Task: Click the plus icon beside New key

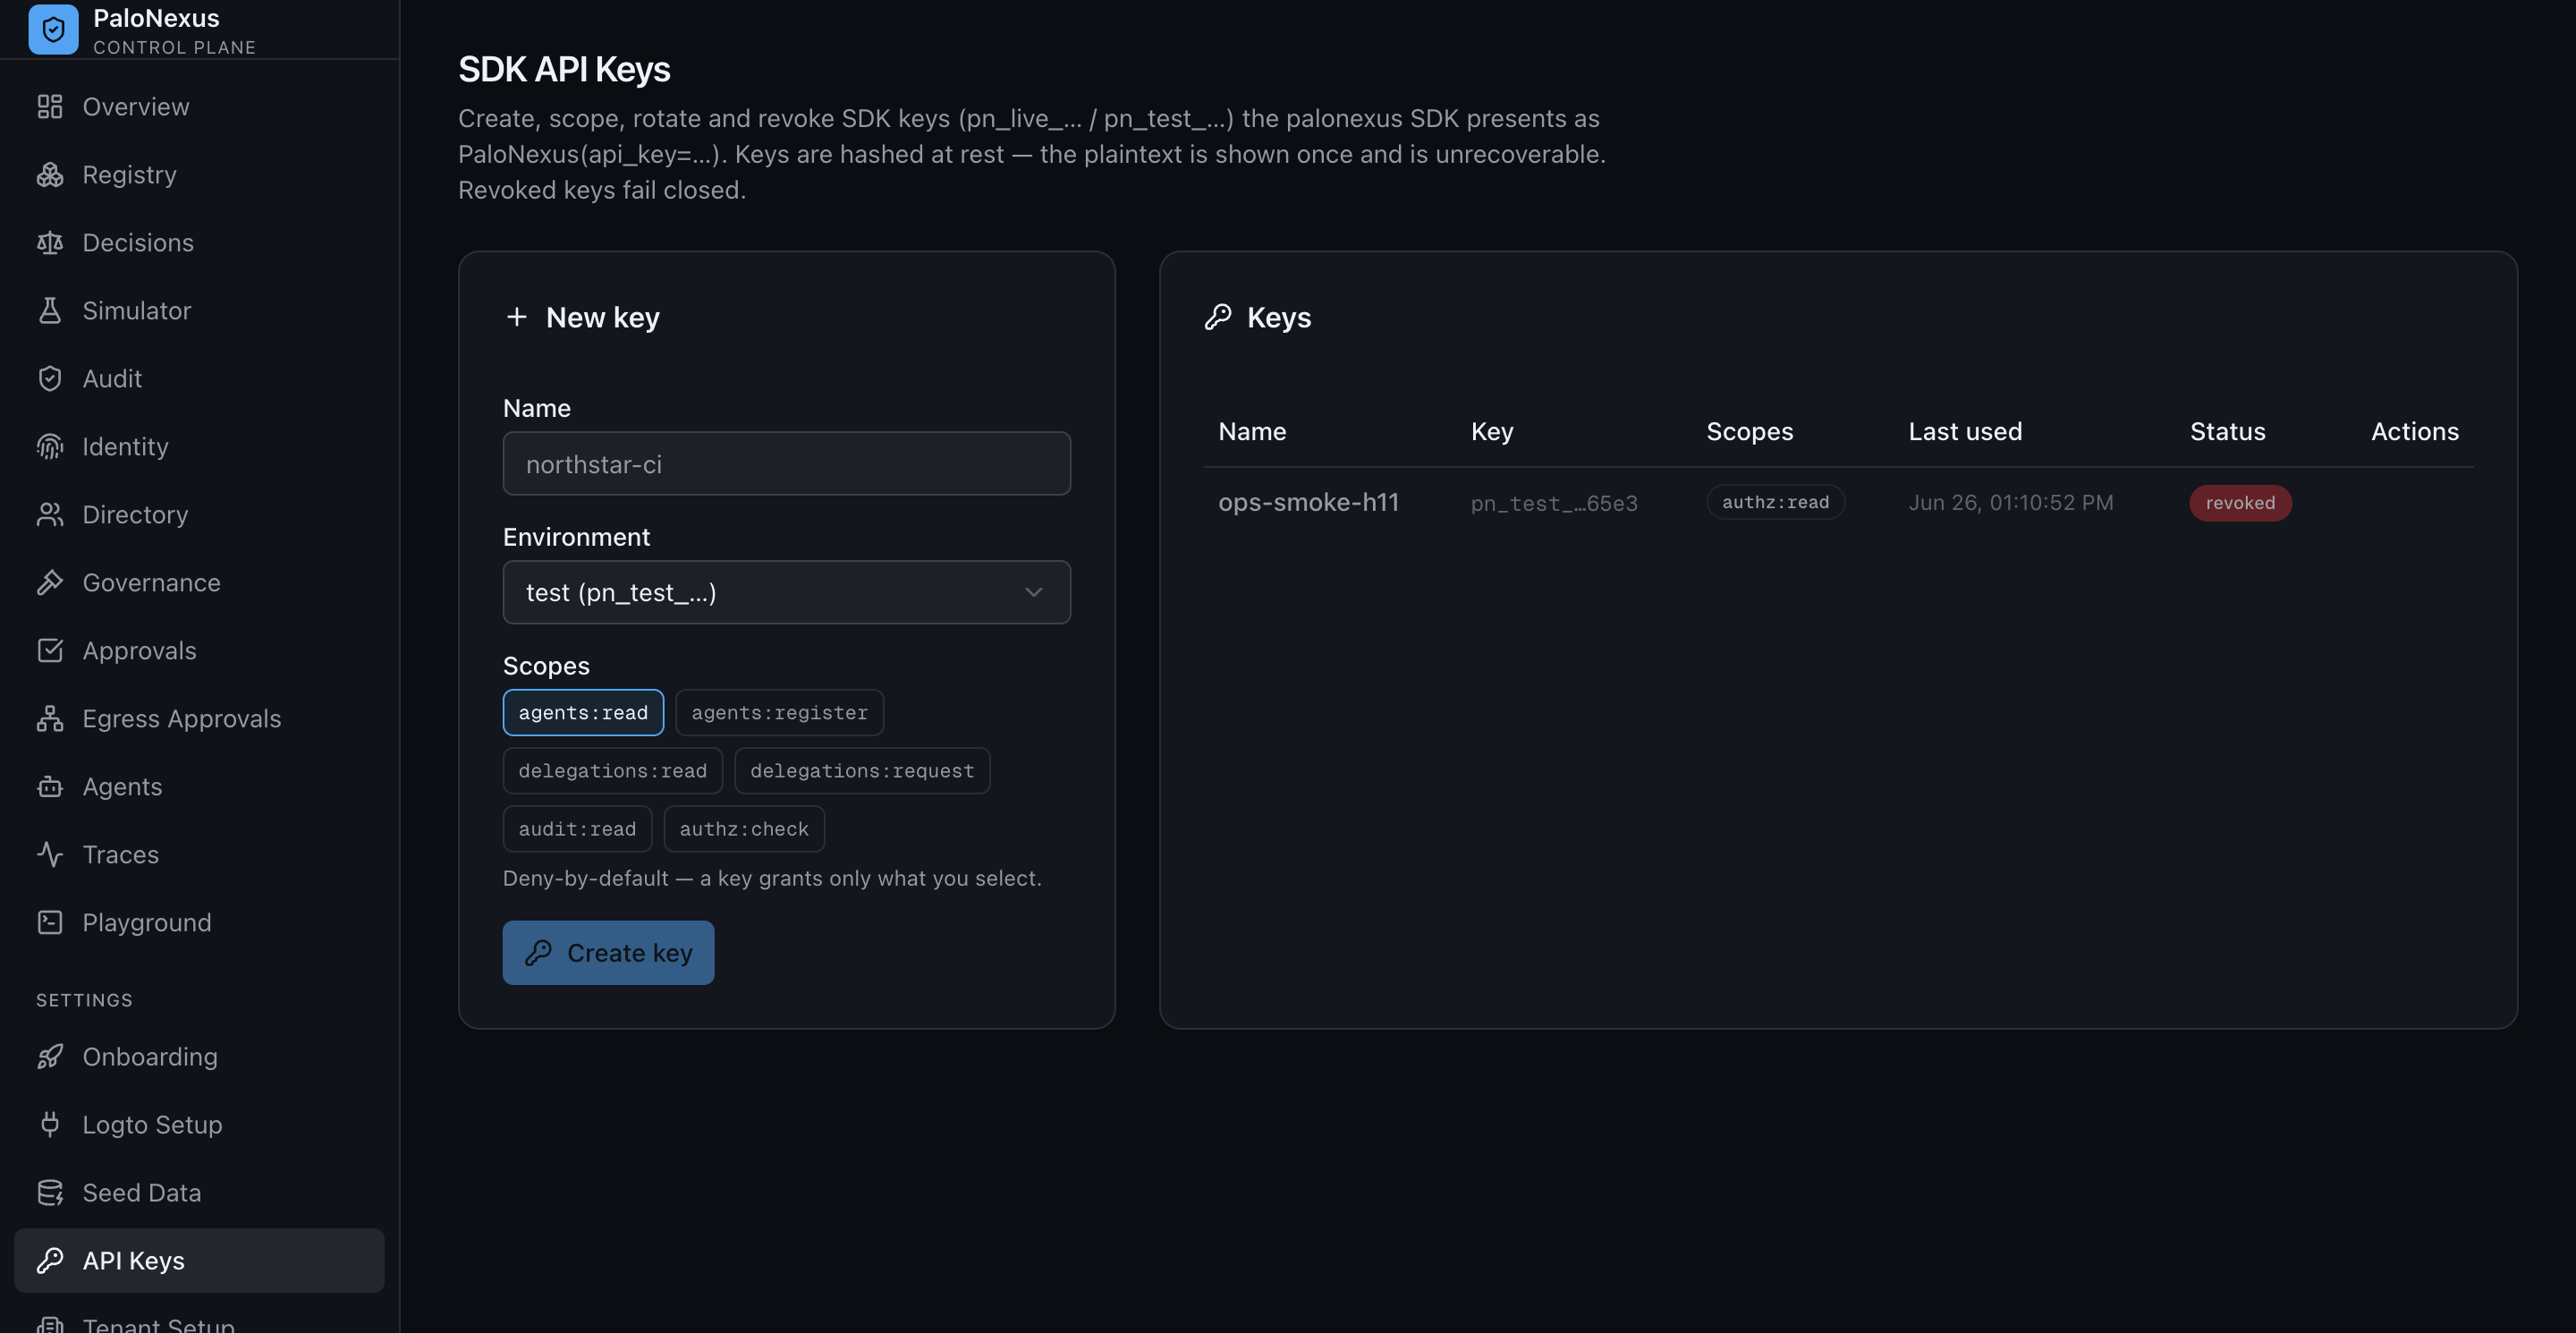Action: pos(516,317)
